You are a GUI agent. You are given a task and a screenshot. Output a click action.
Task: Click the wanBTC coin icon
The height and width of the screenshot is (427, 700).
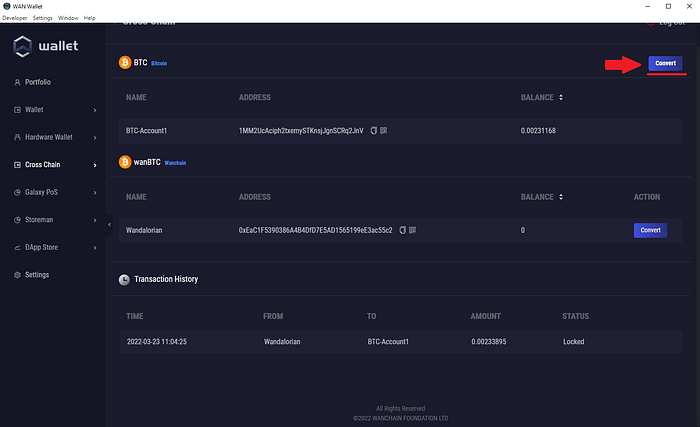coord(125,161)
